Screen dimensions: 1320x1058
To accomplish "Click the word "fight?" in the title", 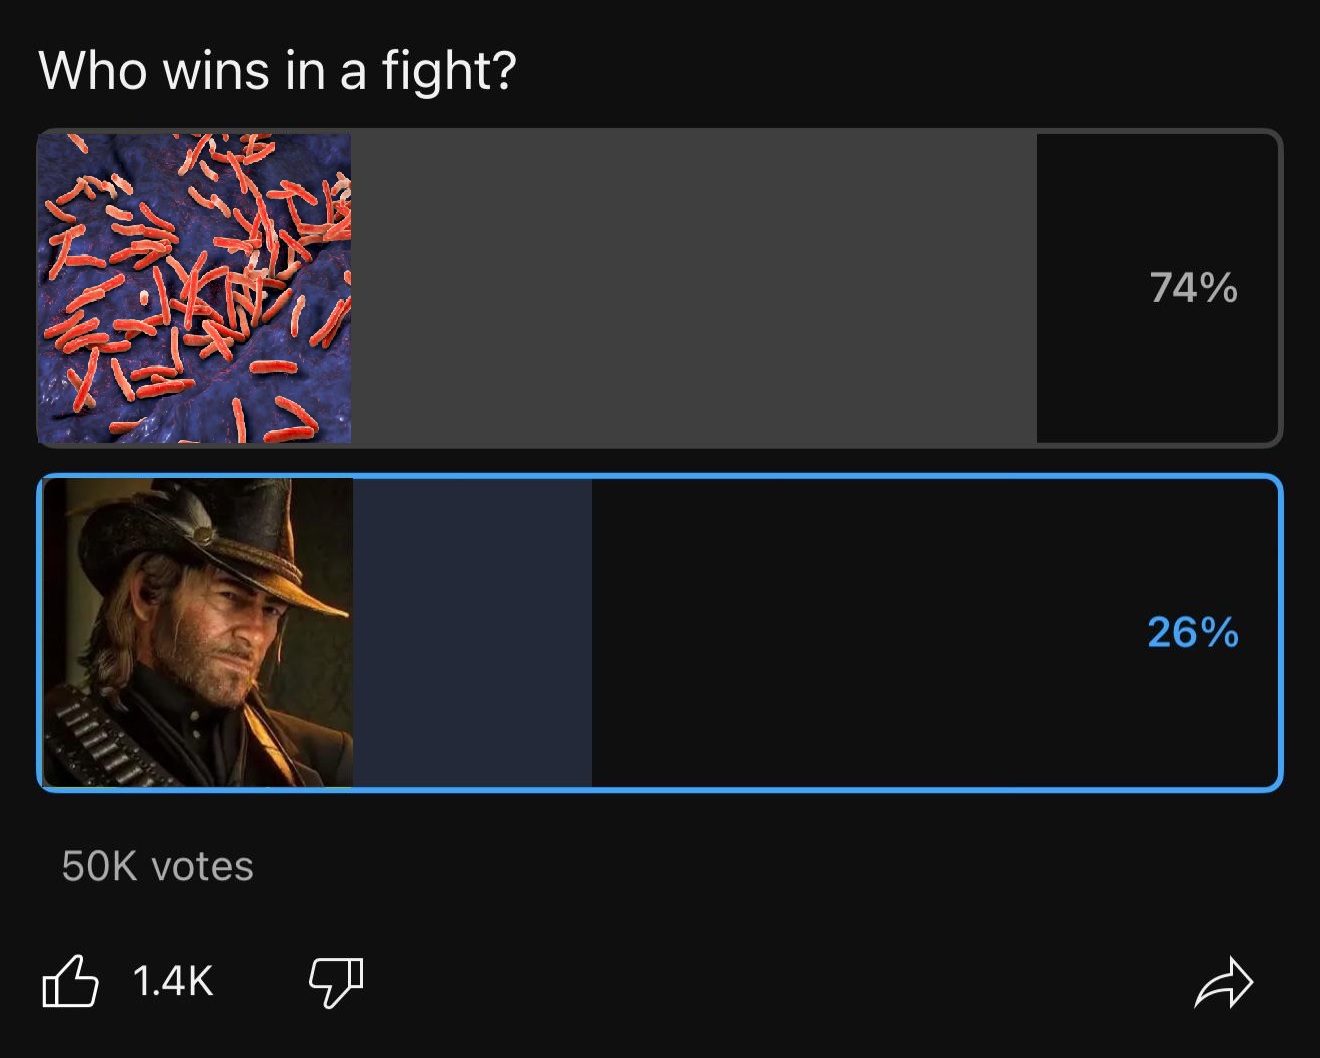I will point(449,71).
